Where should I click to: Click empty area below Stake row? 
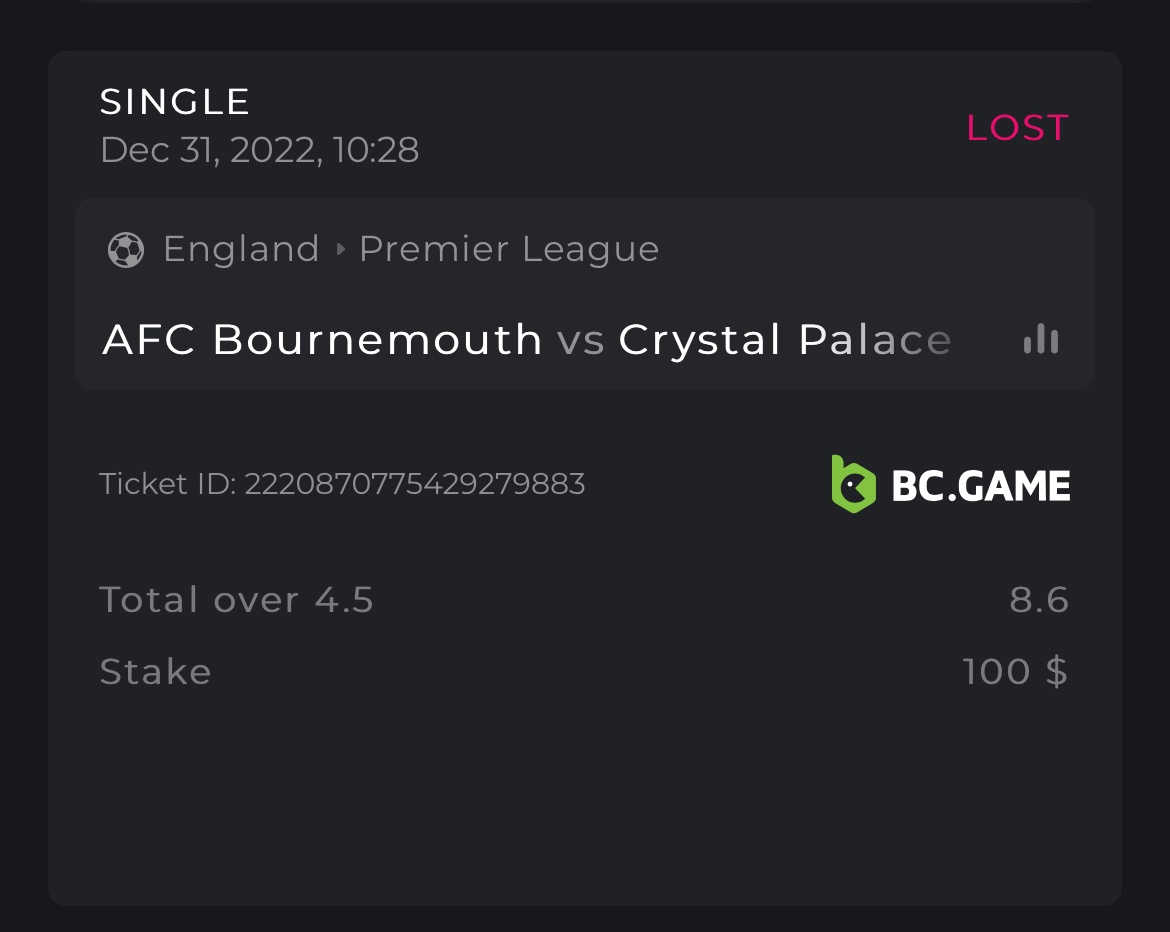tap(585, 800)
